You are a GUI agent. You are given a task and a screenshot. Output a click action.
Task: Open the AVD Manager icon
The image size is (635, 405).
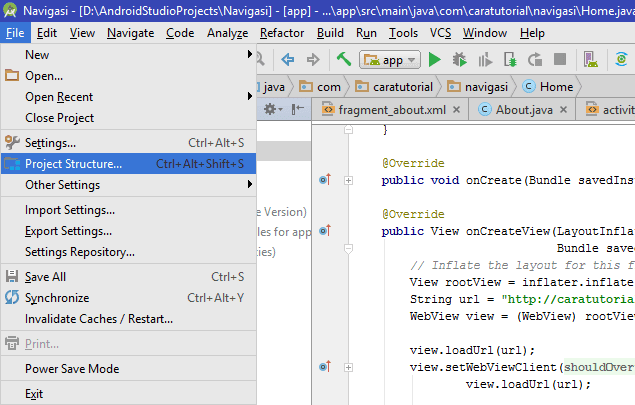coord(590,60)
